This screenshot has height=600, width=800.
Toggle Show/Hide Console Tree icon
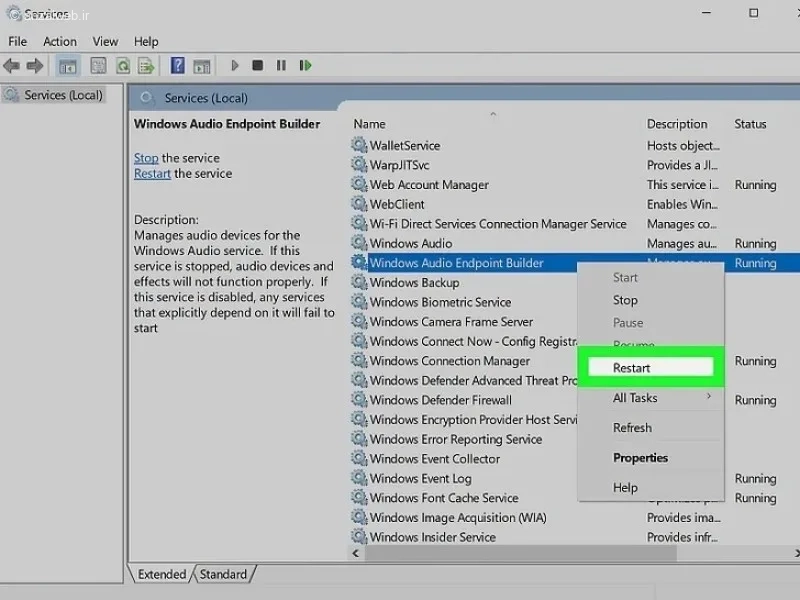pos(67,66)
